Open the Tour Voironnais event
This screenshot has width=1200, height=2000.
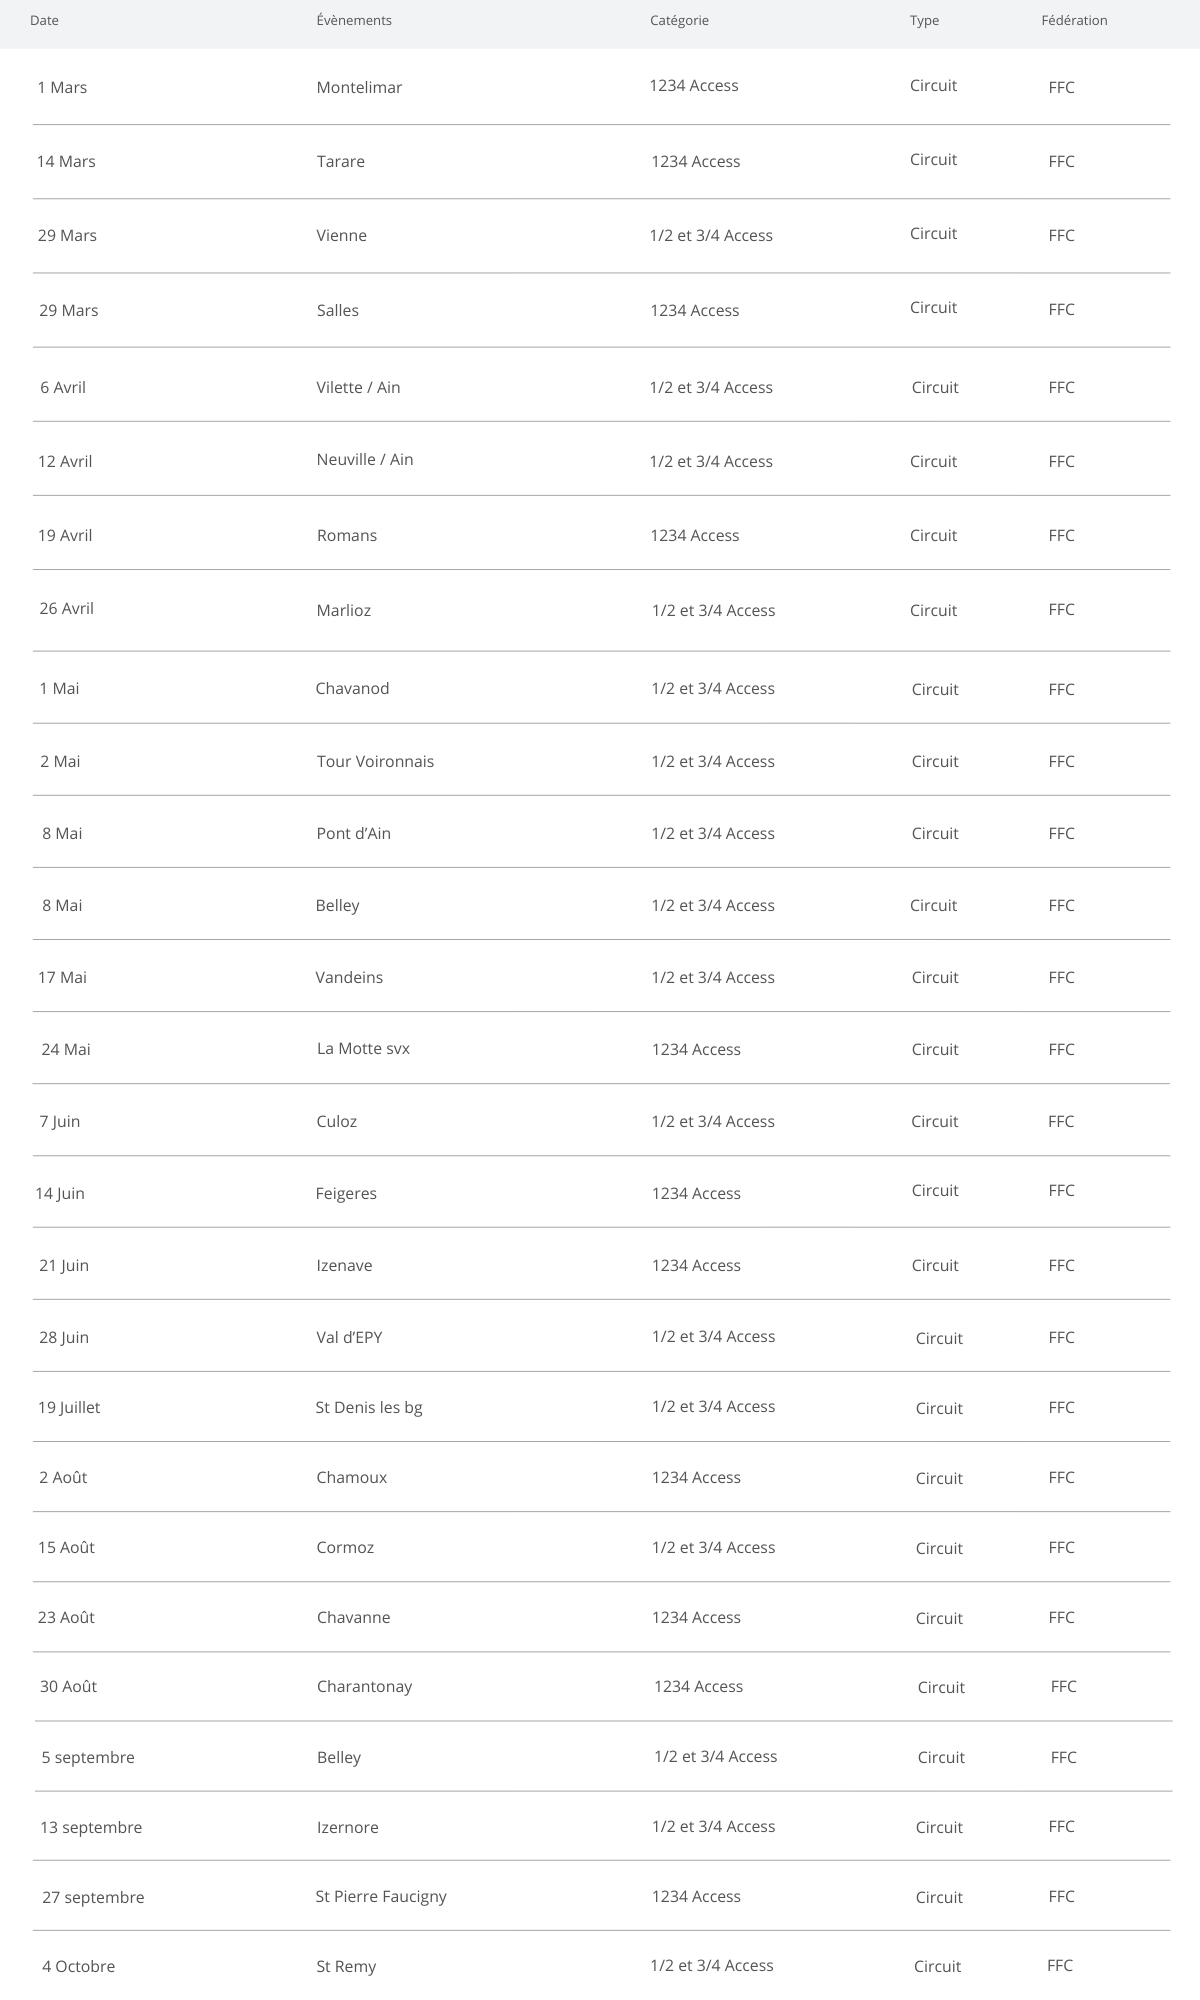click(x=375, y=761)
